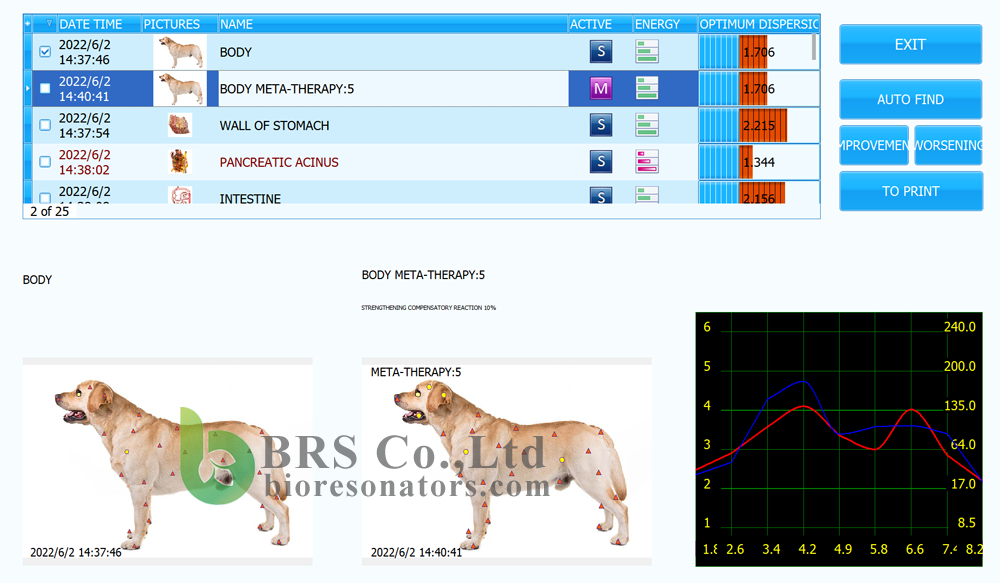Open the pink energy icon for PANCREATIC ACINUS
1000x583 pixels.
pos(647,162)
